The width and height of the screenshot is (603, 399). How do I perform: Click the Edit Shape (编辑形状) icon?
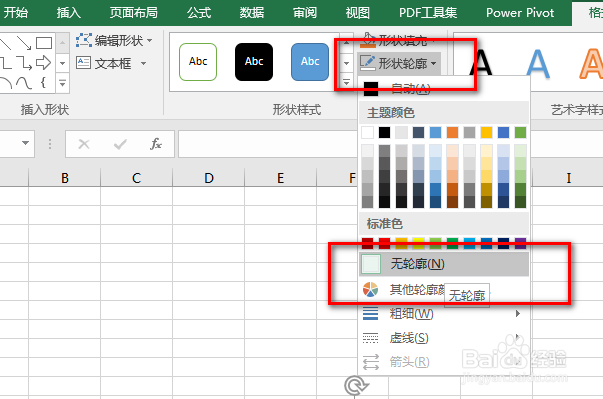coord(83,40)
